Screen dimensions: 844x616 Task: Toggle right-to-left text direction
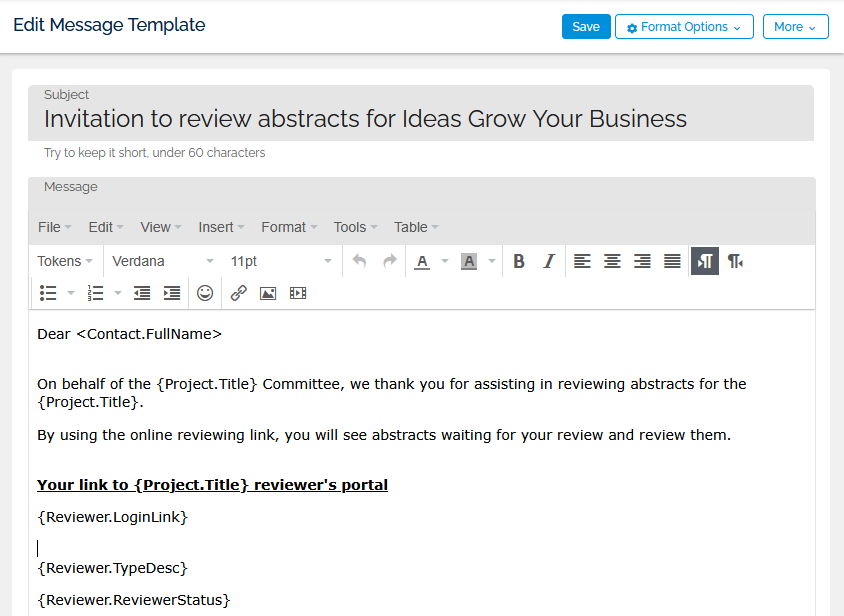coord(735,261)
